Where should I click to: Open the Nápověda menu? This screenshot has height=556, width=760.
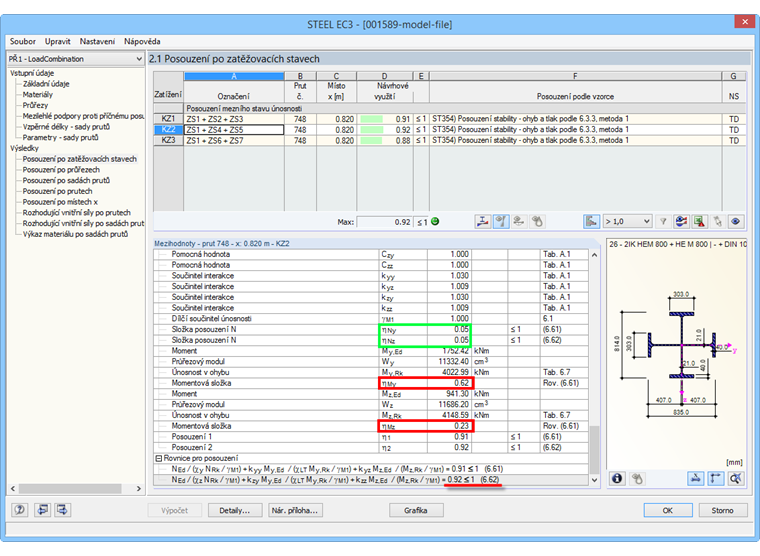pyautogui.click(x=142, y=41)
